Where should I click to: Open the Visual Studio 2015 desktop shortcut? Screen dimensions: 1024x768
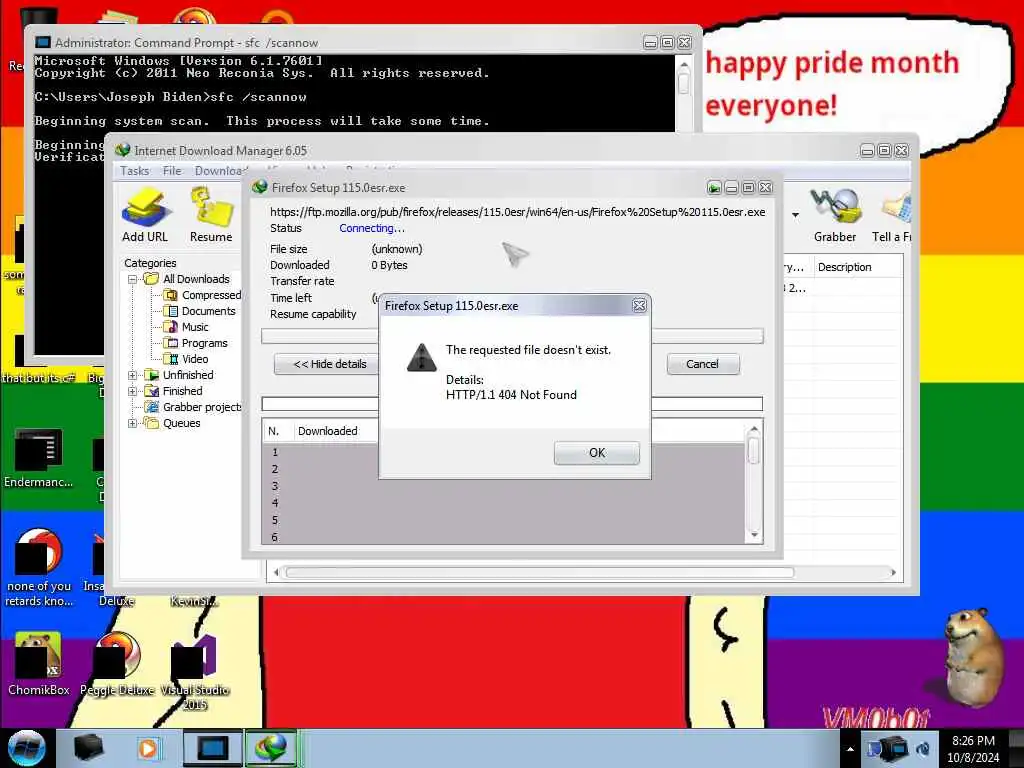195,673
